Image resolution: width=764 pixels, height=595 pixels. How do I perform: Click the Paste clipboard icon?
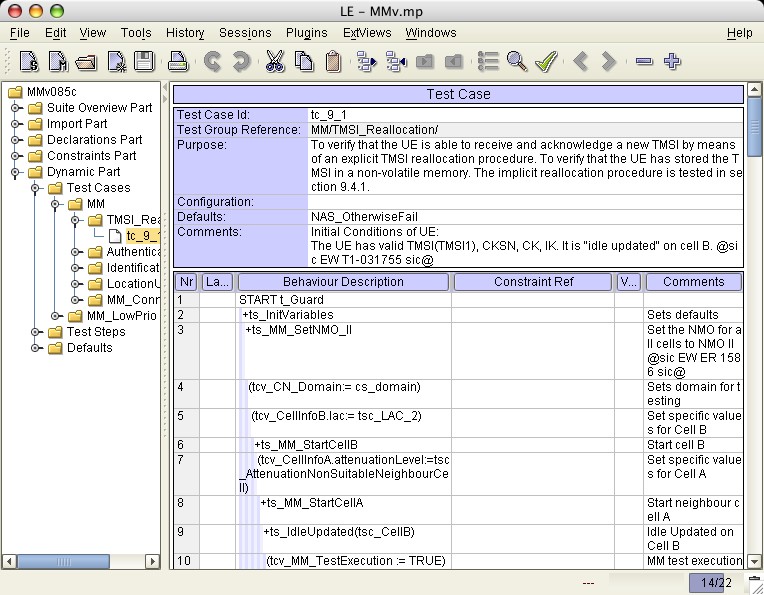point(333,62)
